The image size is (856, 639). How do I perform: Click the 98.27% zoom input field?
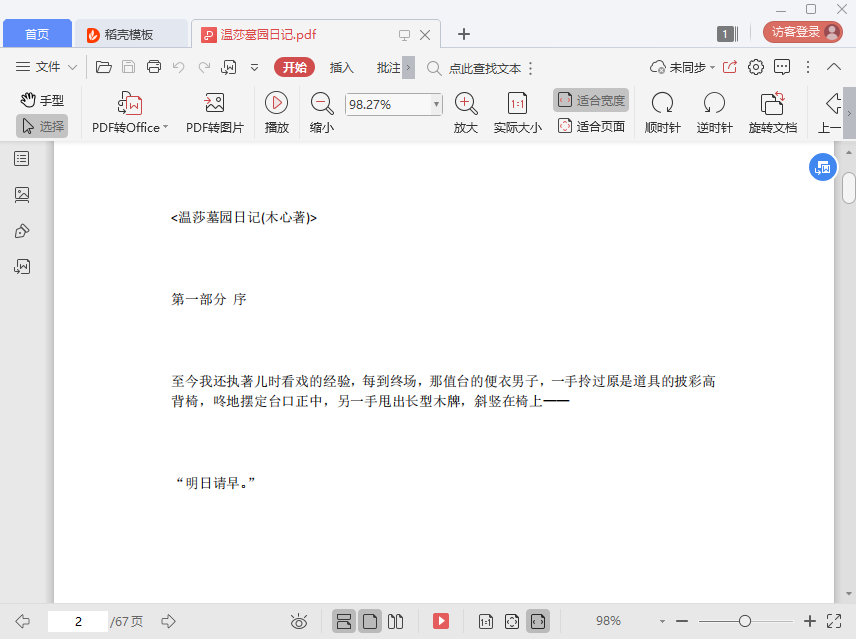[x=388, y=104]
